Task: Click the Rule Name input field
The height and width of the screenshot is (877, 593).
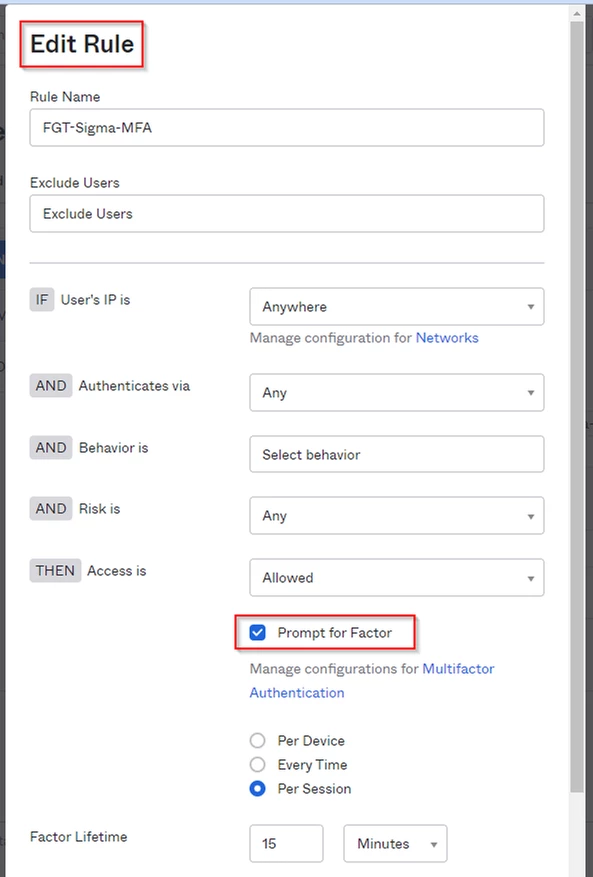Action: point(286,128)
